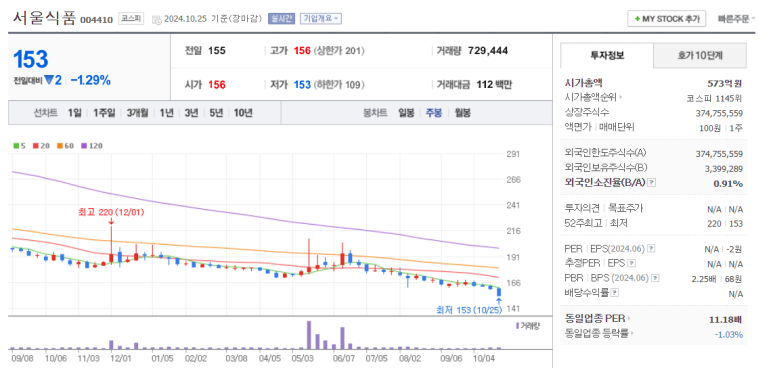Viewport: 773px width, 368px height.
Task: Click the 최고 220 (12/01) chart marker
Action: [x=111, y=212]
